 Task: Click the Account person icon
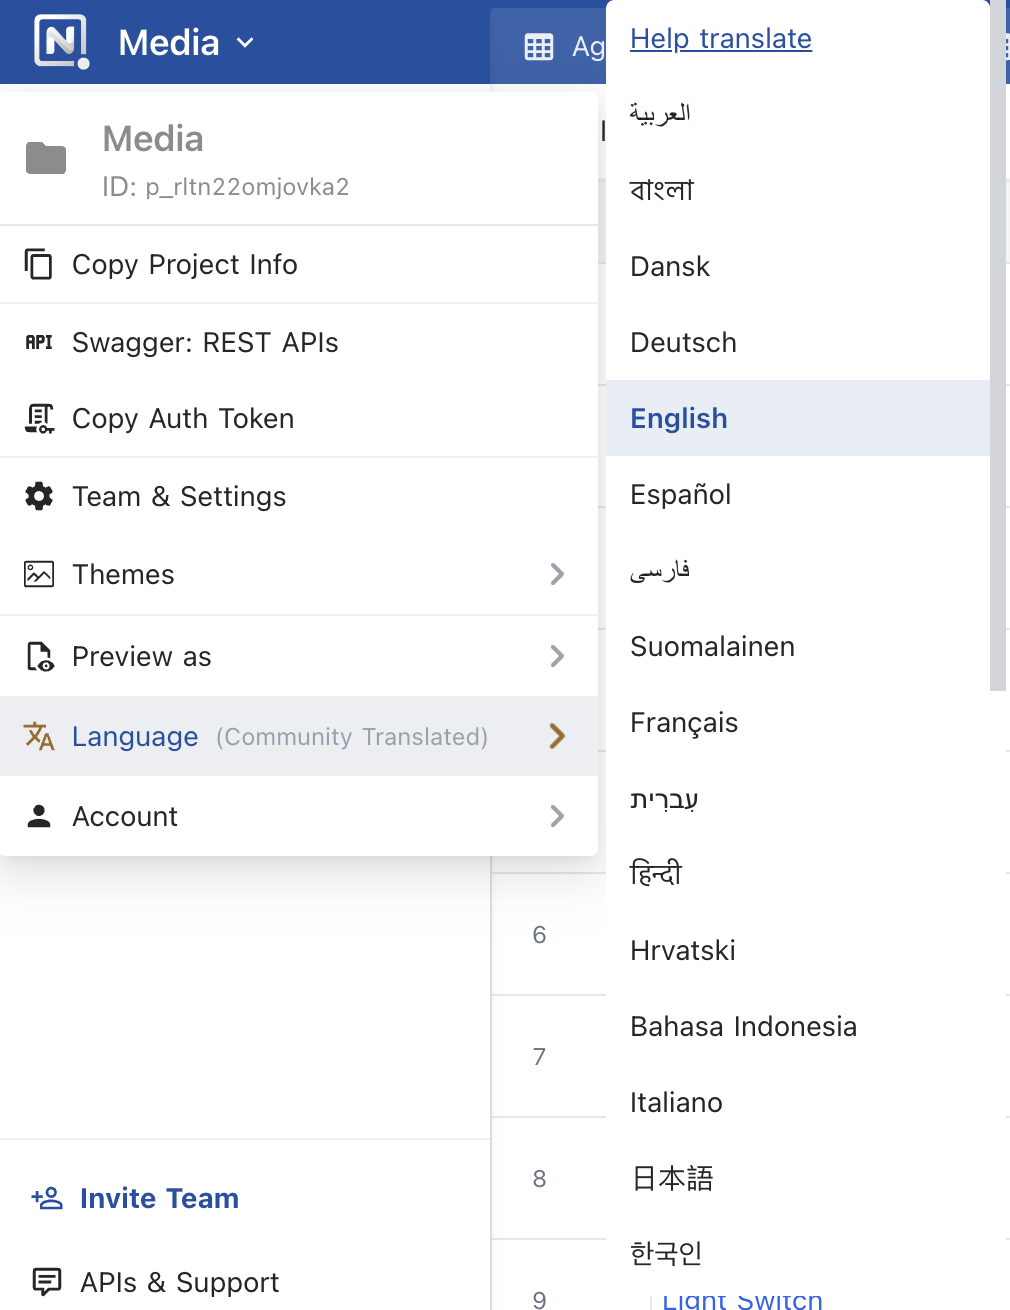pyautogui.click(x=39, y=816)
